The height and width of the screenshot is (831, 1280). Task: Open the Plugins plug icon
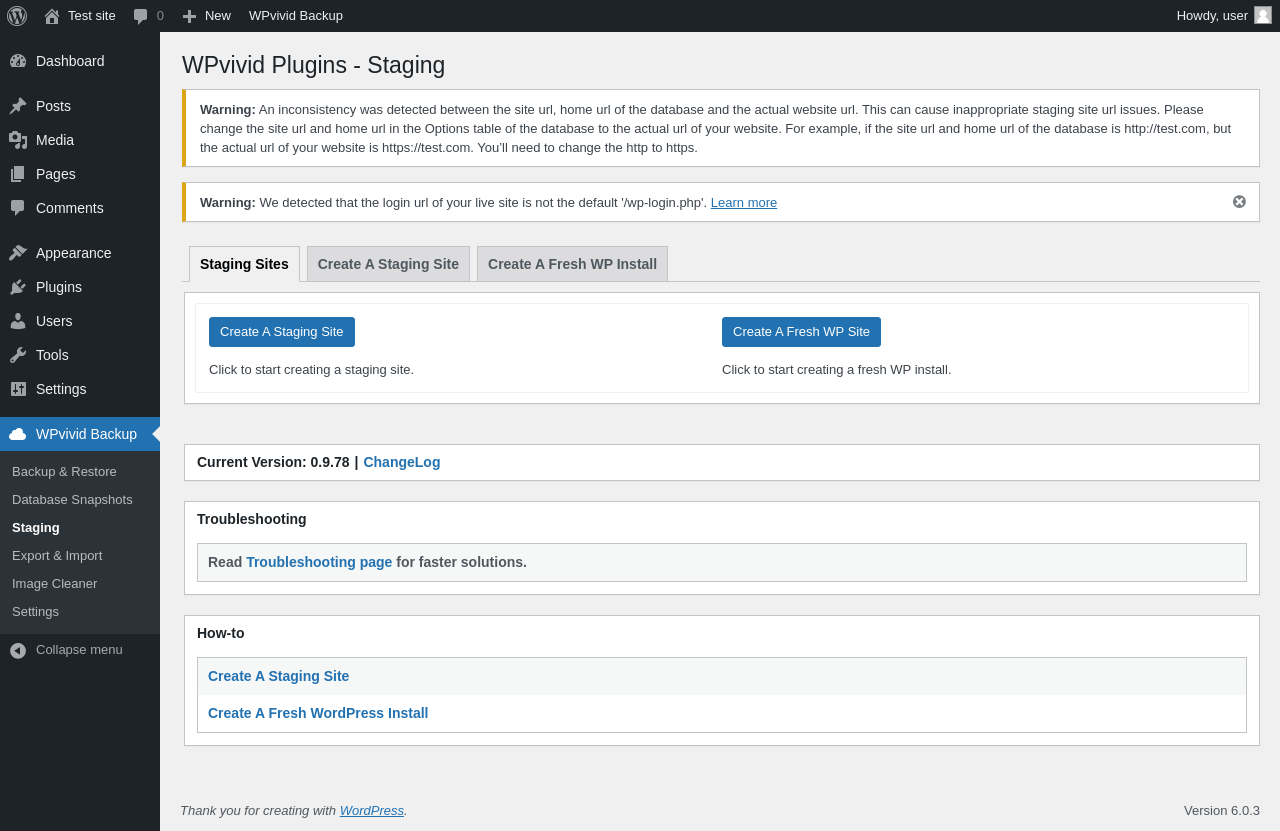point(18,287)
